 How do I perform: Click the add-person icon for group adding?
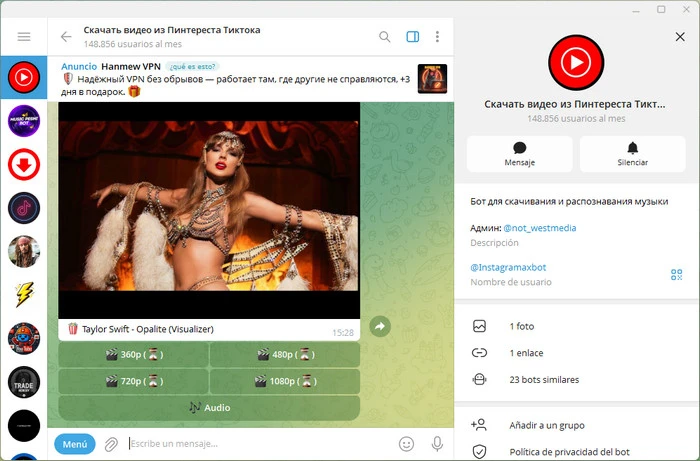click(479, 424)
